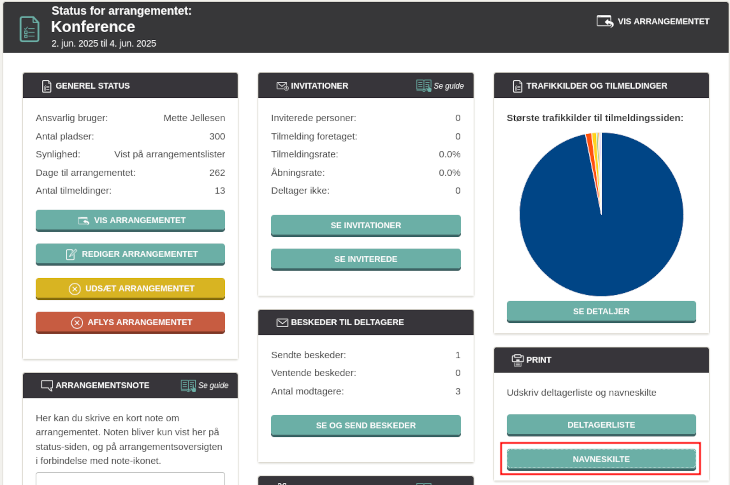Click the pencil edit icon on REDIGER ARRANGEMENTET
The width and height of the screenshot is (730, 485).
click(71, 254)
